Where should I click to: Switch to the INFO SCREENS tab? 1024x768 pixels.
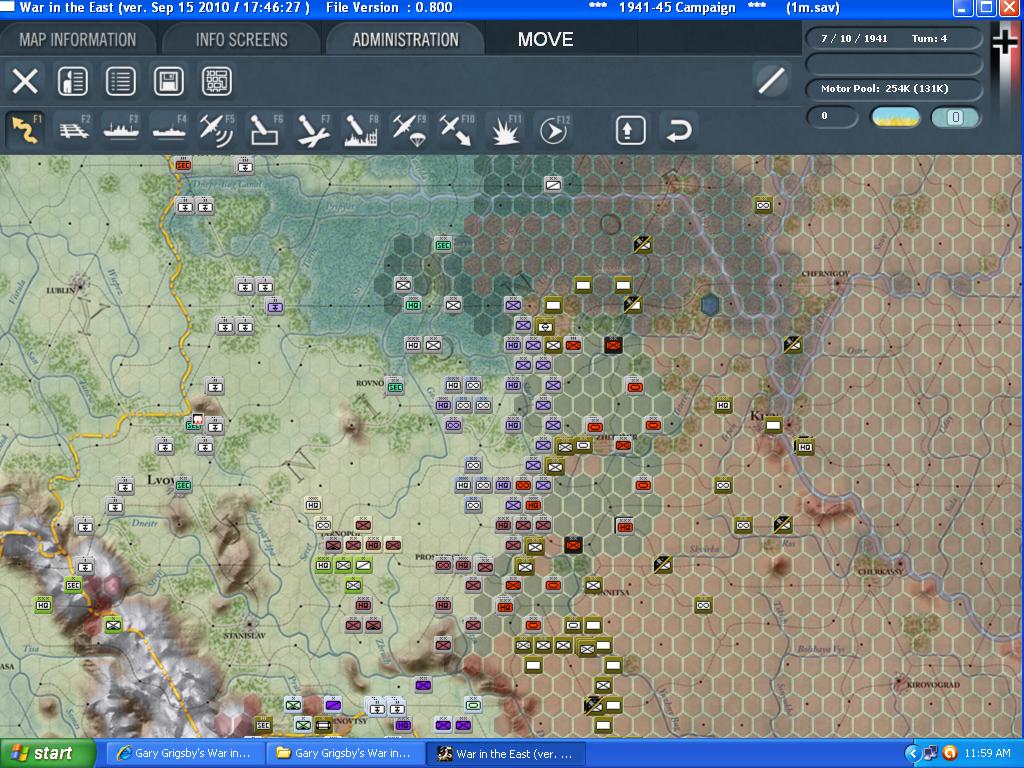[x=242, y=39]
